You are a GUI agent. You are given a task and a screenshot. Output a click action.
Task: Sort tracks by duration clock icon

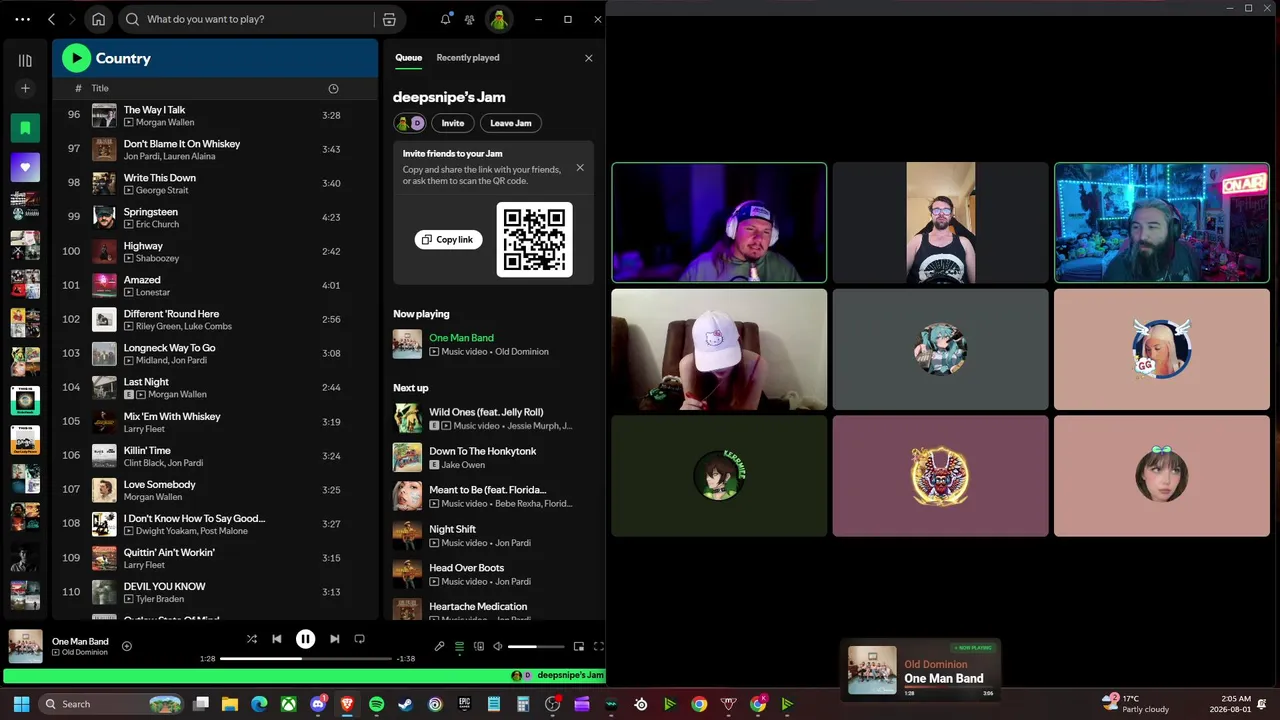click(x=333, y=89)
